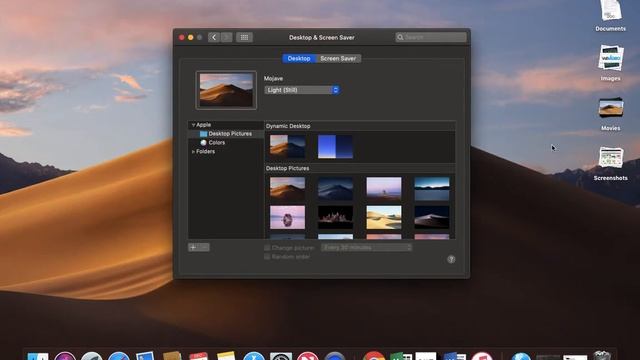The width and height of the screenshot is (640, 360).
Task: Choose the blue Solar Gradients dynamic thumbnail
Action: (x=336, y=147)
